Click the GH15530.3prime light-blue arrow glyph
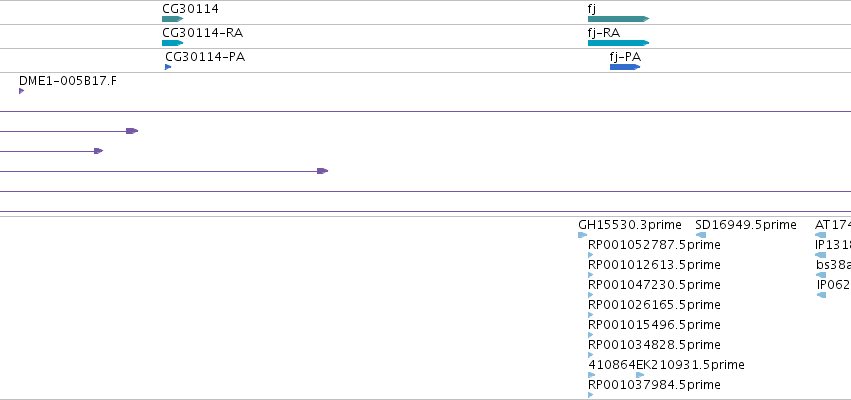Screen dimensions: 851x400 582,235
